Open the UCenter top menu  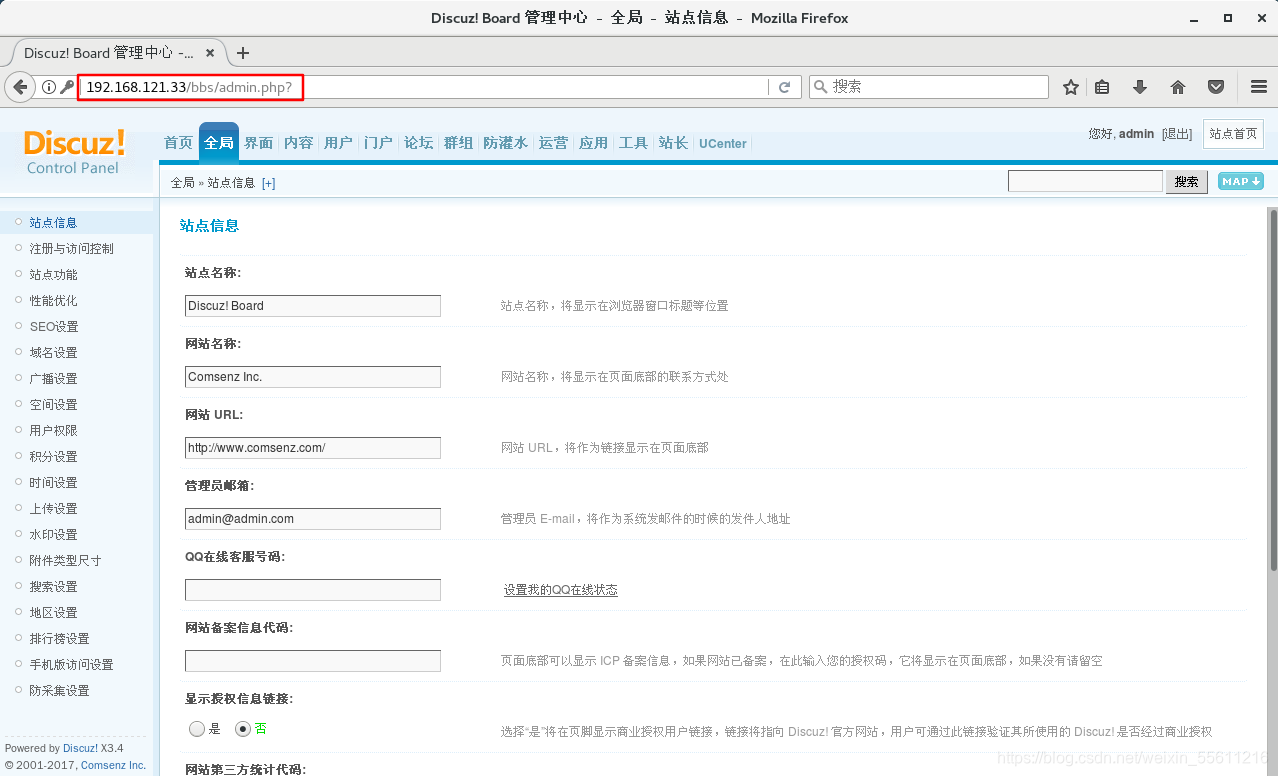point(723,144)
